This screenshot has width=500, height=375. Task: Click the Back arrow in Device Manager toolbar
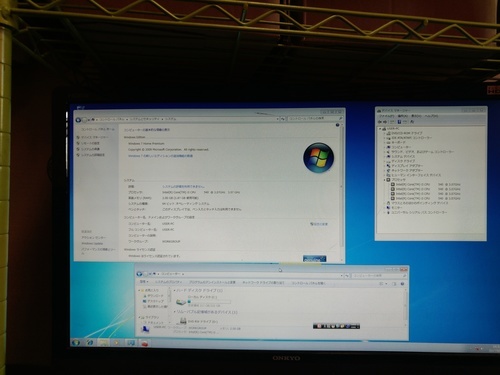coord(380,122)
